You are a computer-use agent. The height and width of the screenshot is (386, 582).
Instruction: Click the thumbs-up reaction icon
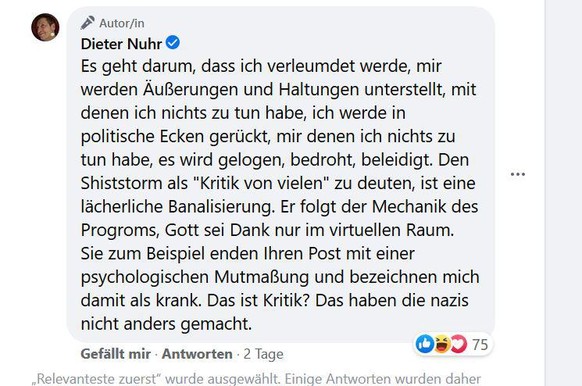tap(425, 344)
